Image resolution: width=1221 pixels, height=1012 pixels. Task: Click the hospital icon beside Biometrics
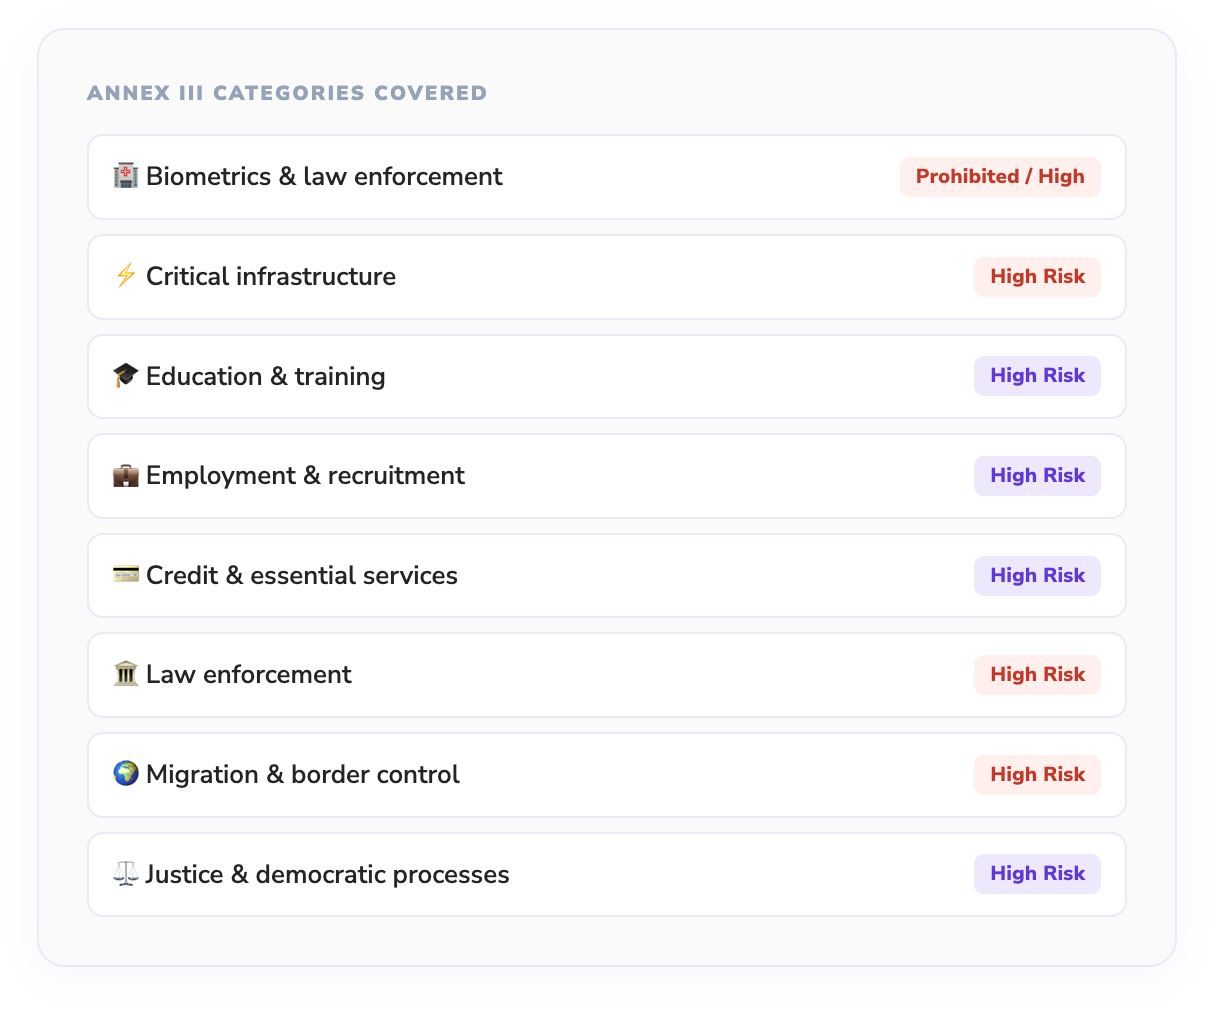click(126, 176)
